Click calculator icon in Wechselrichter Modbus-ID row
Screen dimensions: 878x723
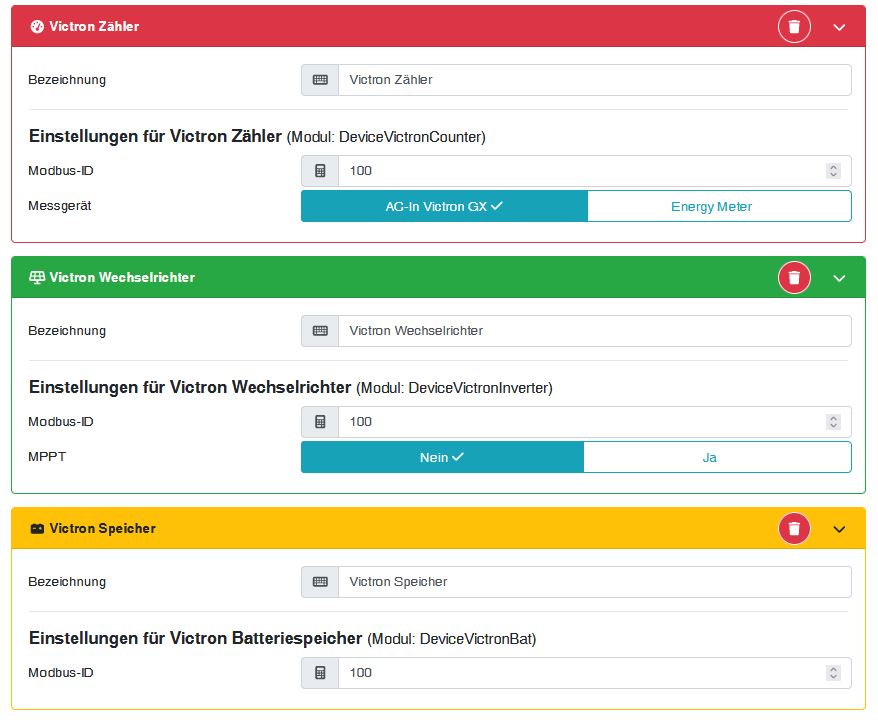tap(320, 422)
